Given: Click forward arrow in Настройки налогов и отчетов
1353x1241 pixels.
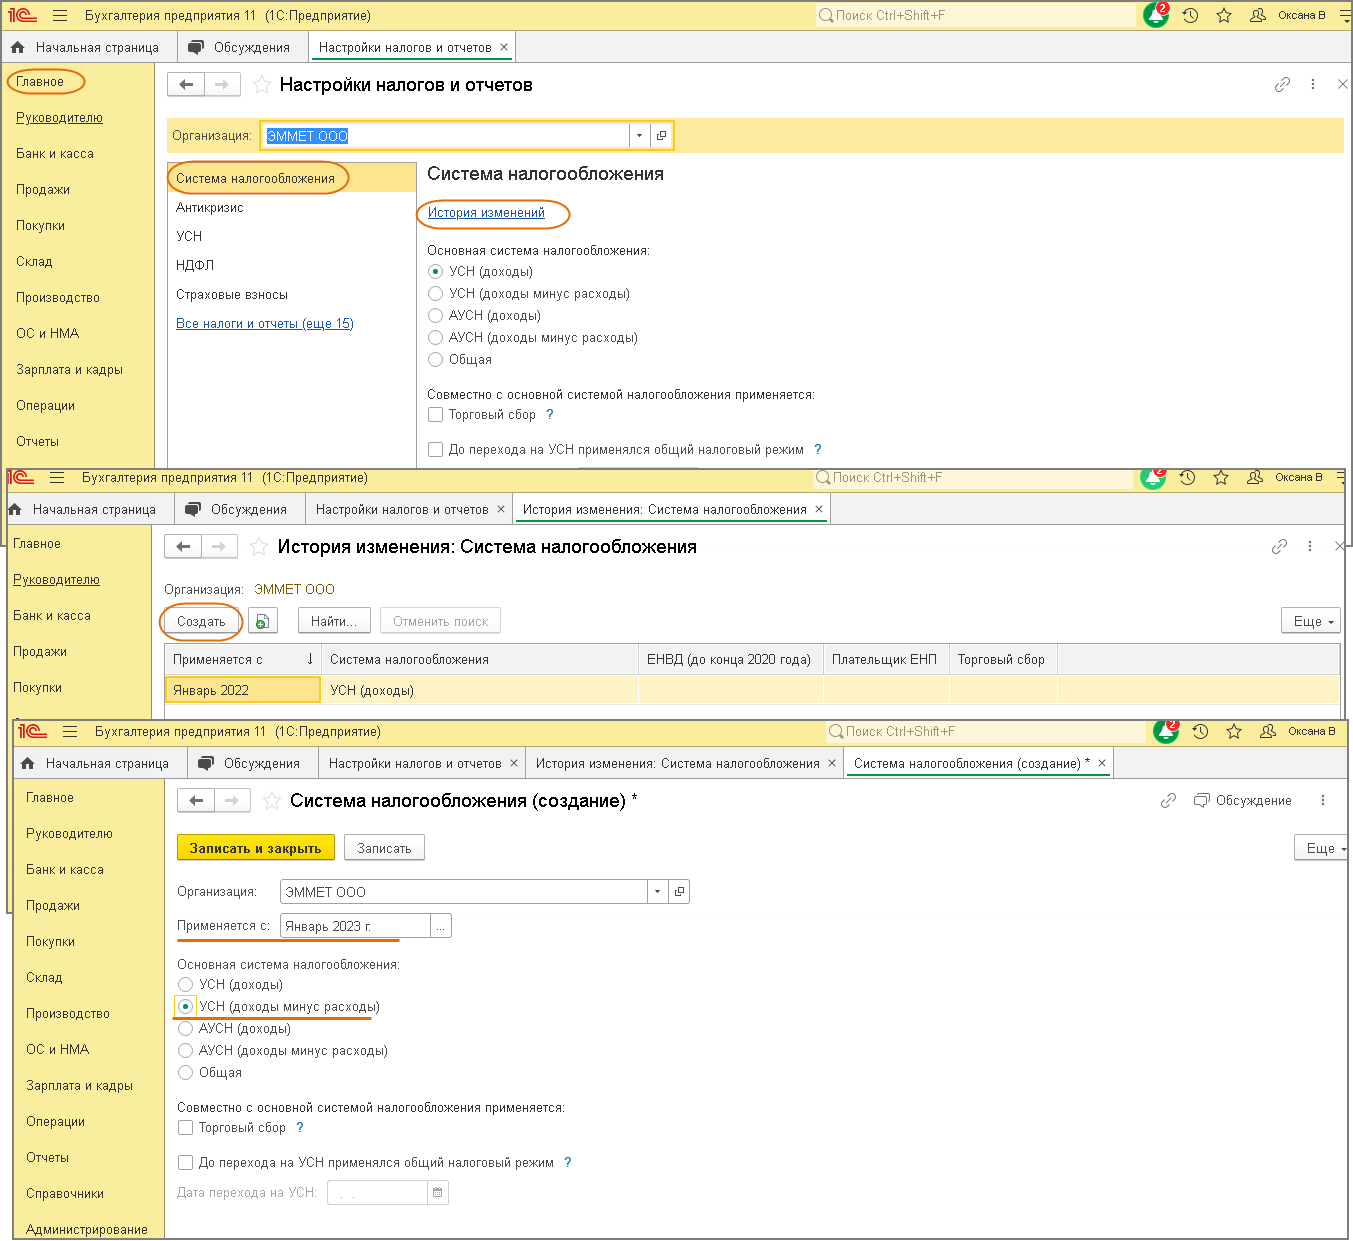Looking at the screenshot, I should [222, 85].
